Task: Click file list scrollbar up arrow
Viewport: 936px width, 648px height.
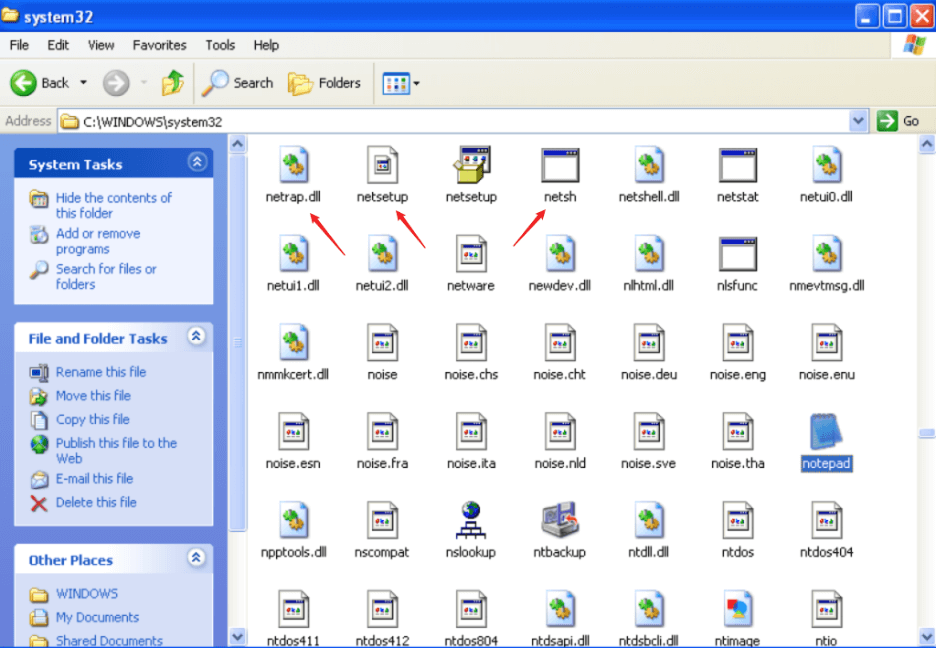Action: [x=926, y=144]
